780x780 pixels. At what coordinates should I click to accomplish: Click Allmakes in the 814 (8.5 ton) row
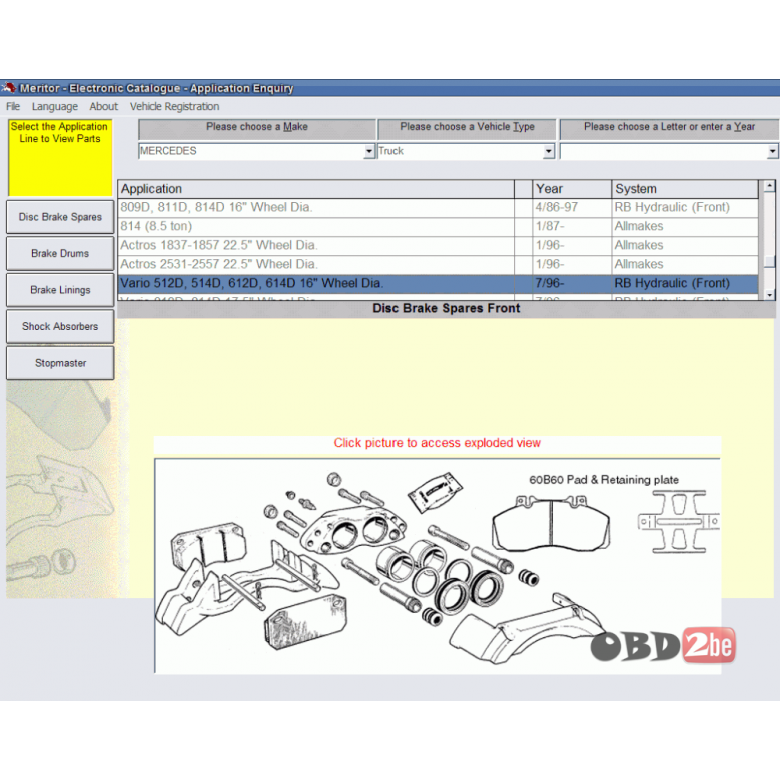pyautogui.click(x=684, y=226)
